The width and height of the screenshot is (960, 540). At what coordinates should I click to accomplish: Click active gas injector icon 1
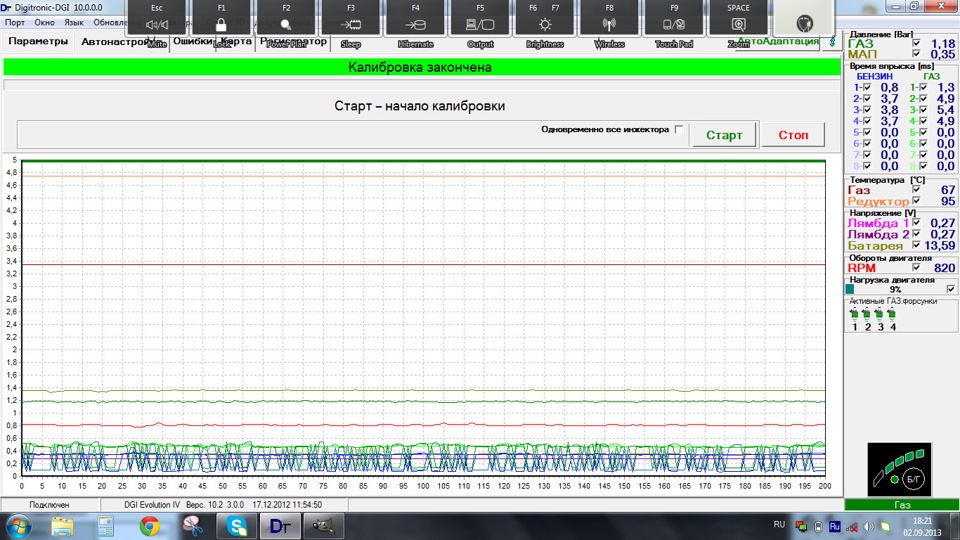(x=854, y=315)
